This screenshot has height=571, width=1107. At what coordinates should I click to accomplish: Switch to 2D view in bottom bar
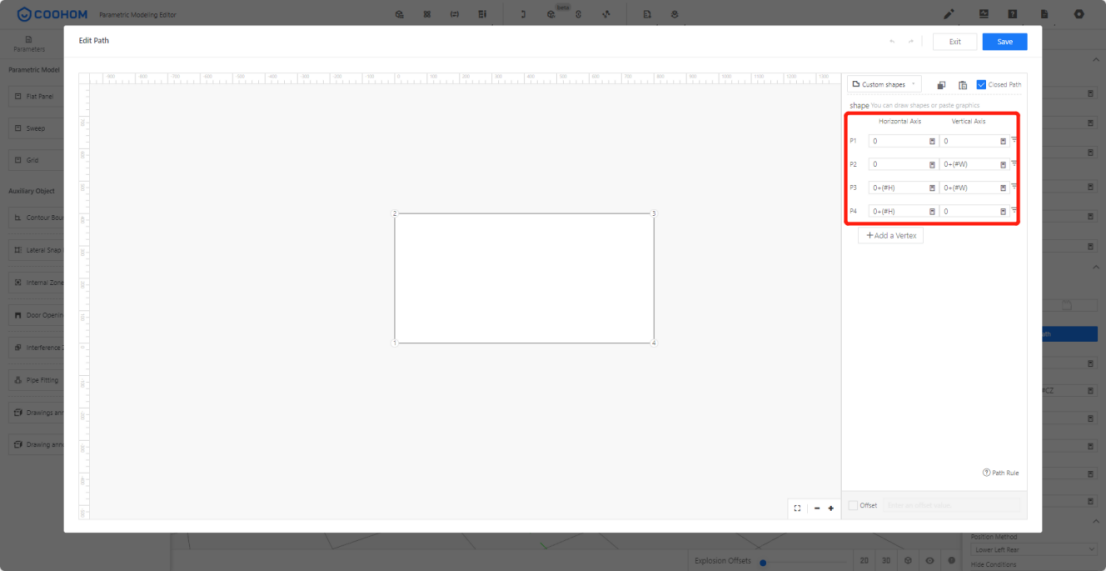(864, 560)
